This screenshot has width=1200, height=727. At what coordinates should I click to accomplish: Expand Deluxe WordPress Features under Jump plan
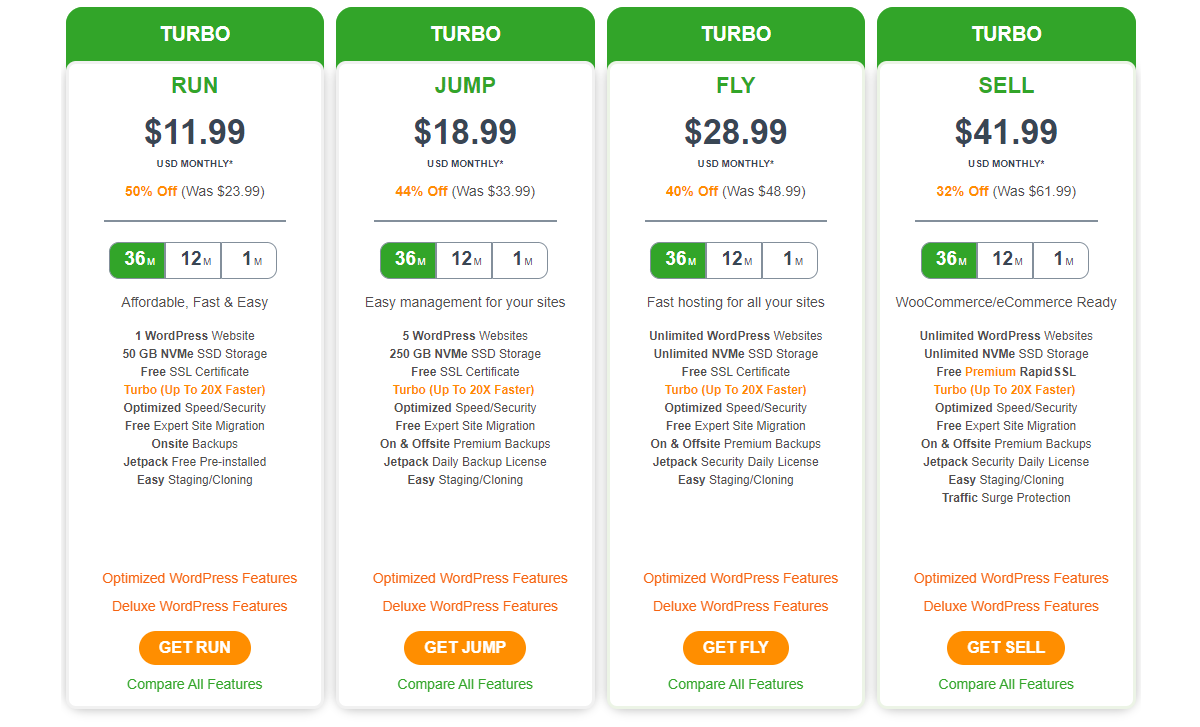[x=470, y=606]
